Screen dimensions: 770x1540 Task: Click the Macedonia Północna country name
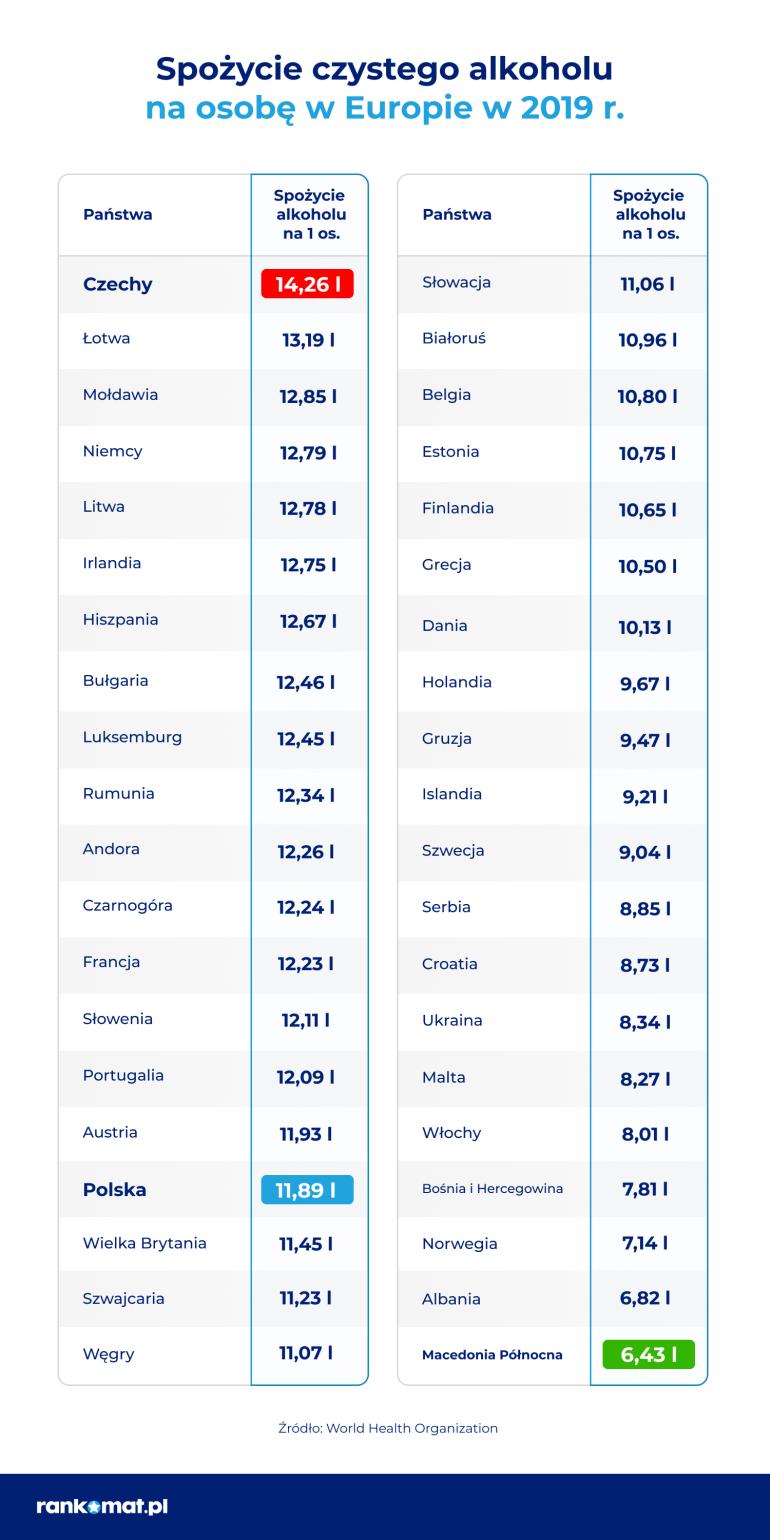(492, 1355)
